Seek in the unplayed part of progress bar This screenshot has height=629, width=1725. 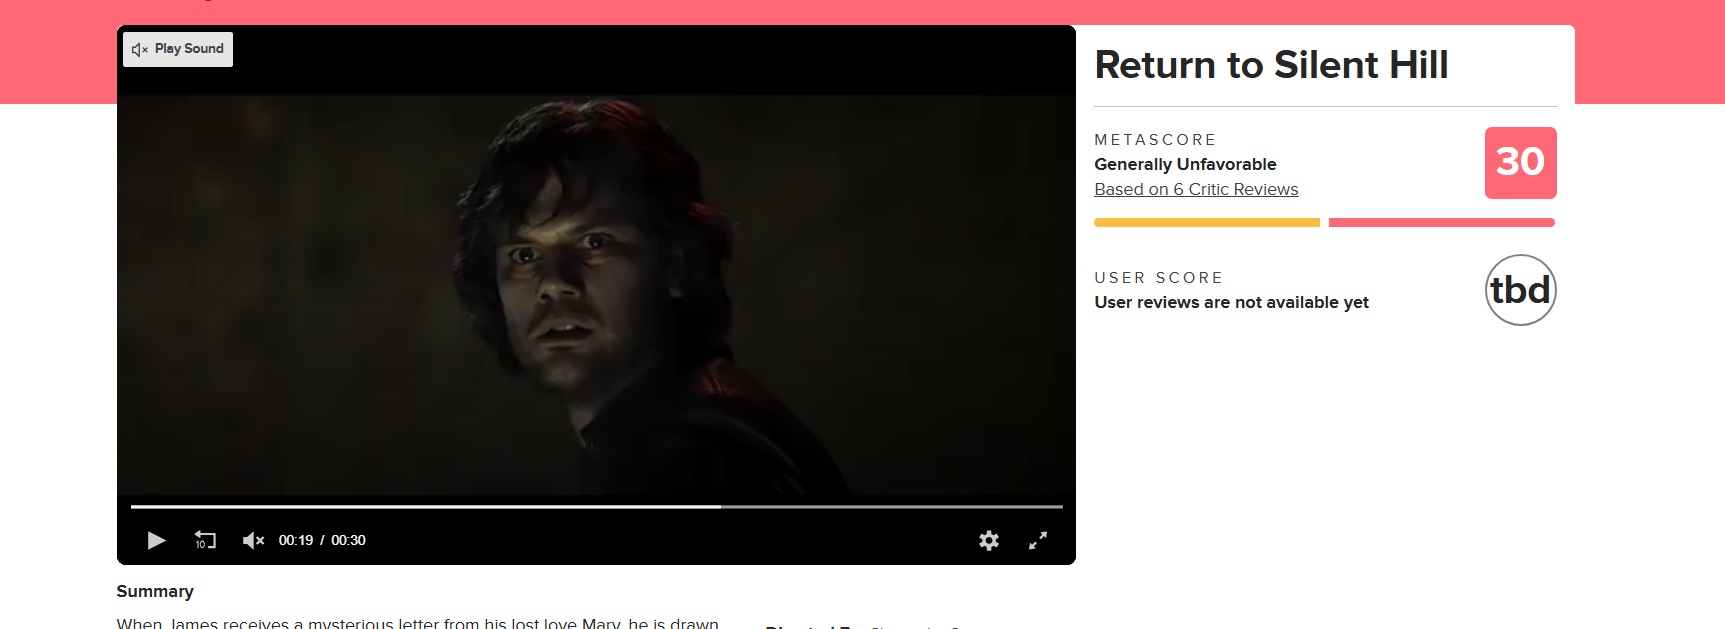click(x=891, y=507)
